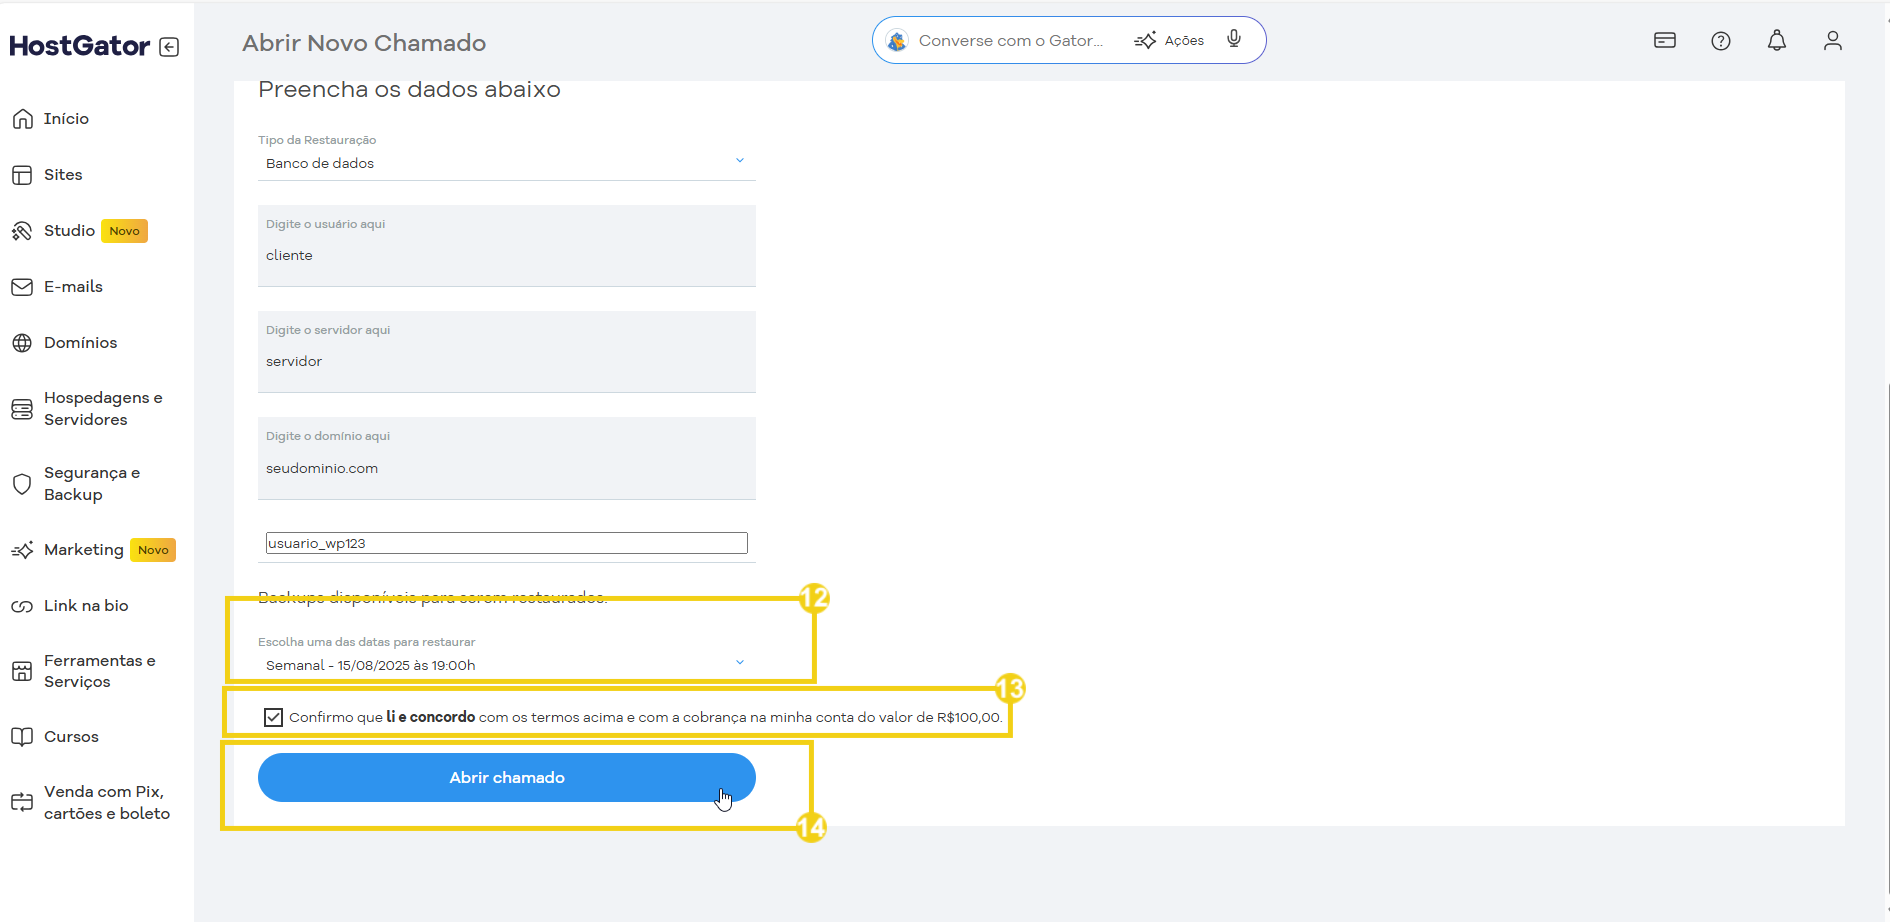1890x922 pixels.
Task: Click the Domínios globe icon
Action: coord(22,343)
